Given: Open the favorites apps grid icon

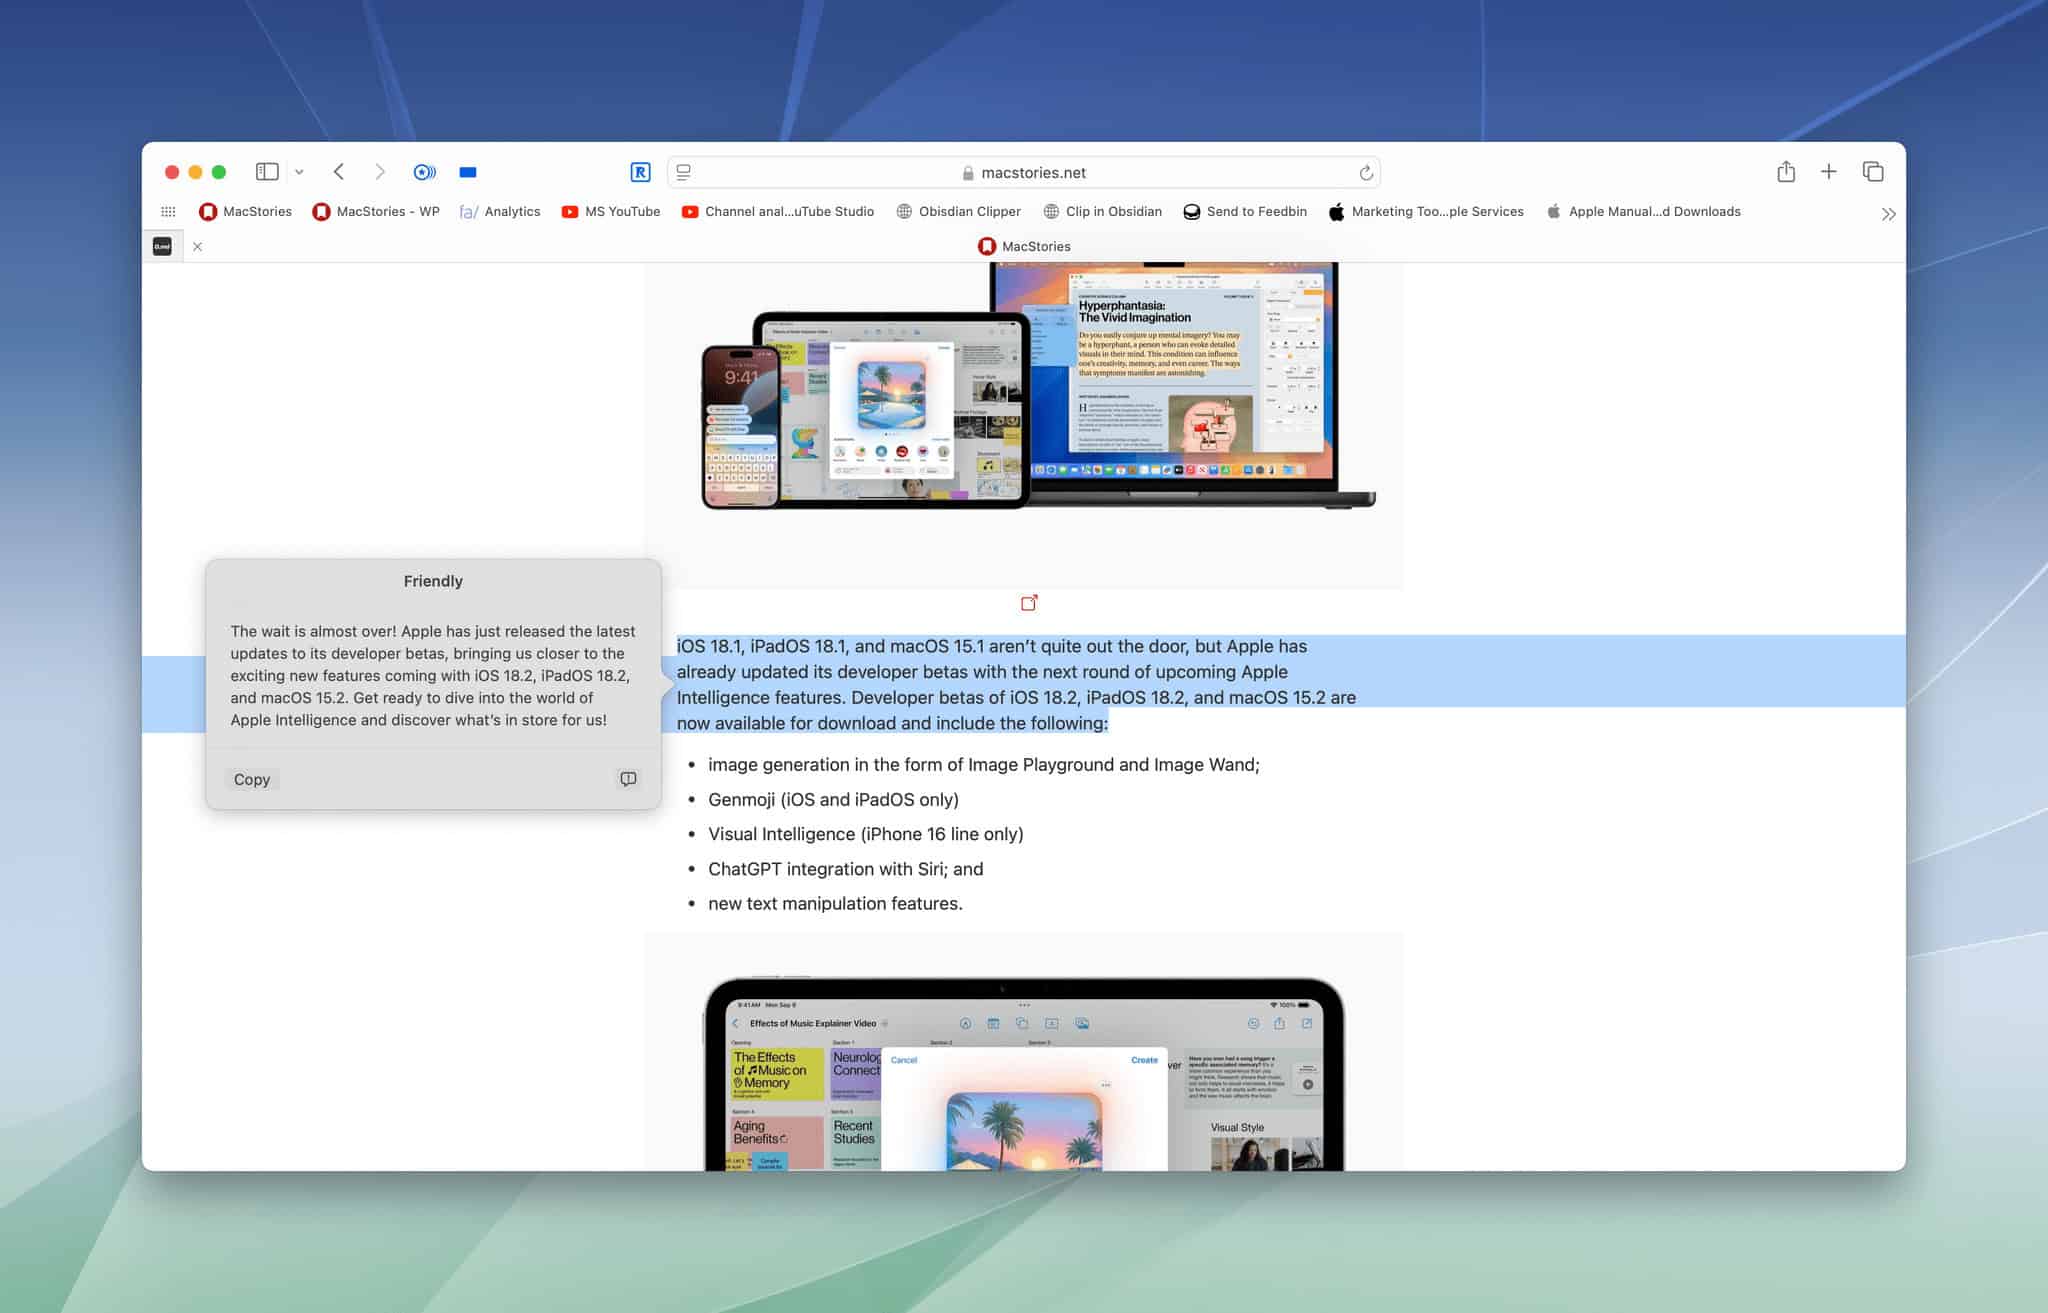Looking at the screenshot, I should (168, 212).
